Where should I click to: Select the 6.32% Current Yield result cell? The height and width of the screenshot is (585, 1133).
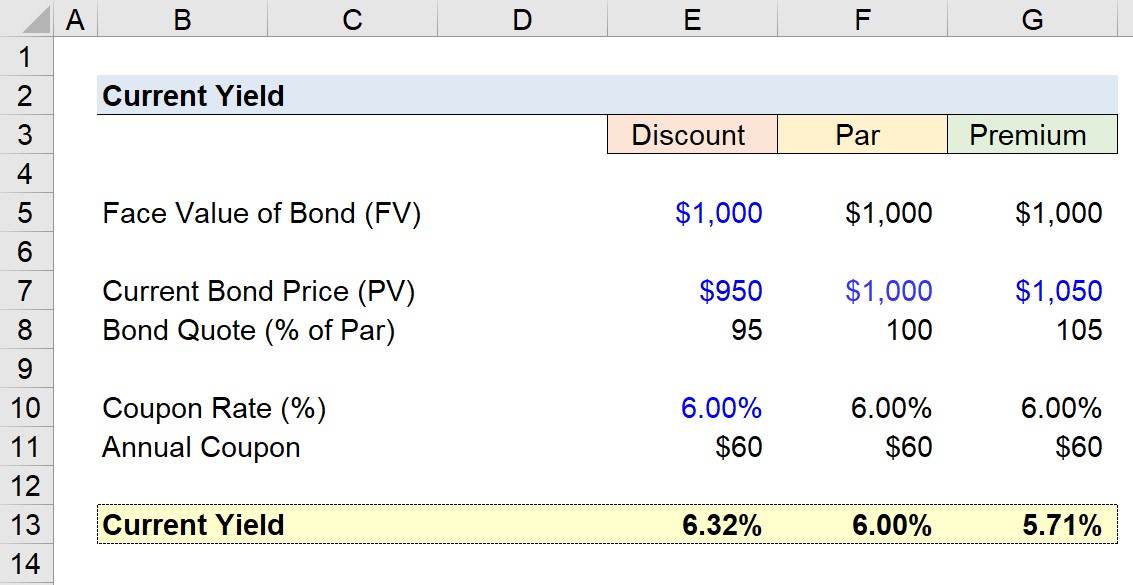(x=692, y=524)
